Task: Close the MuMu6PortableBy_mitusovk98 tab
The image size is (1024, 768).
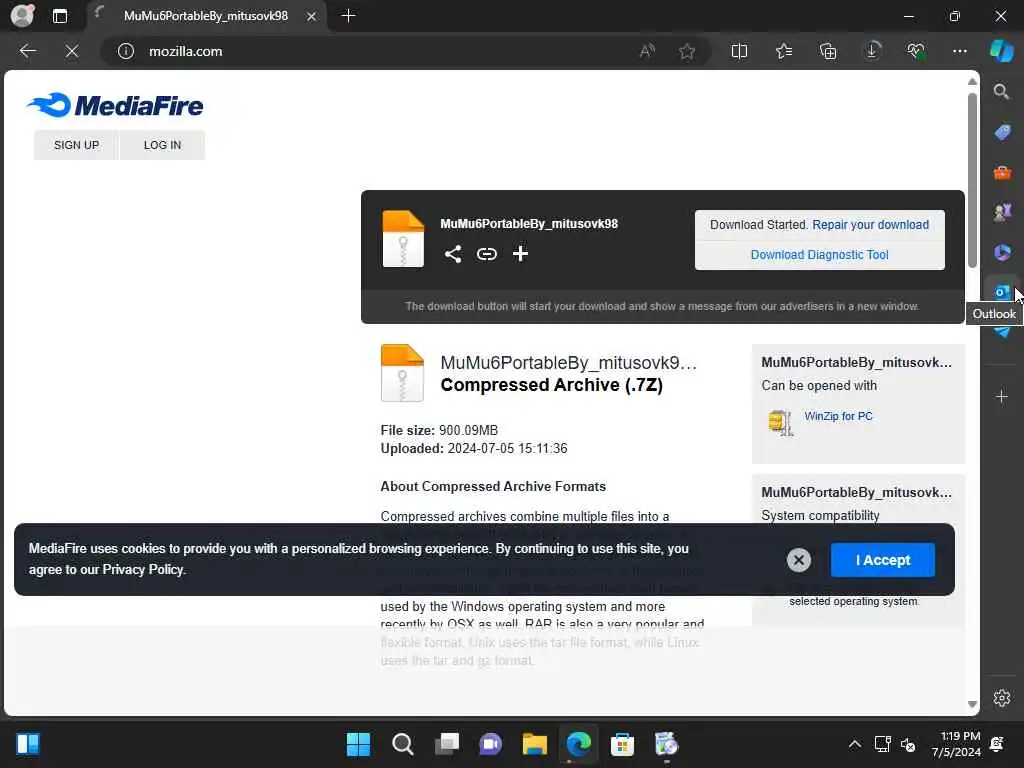Action: coord(312,16)
